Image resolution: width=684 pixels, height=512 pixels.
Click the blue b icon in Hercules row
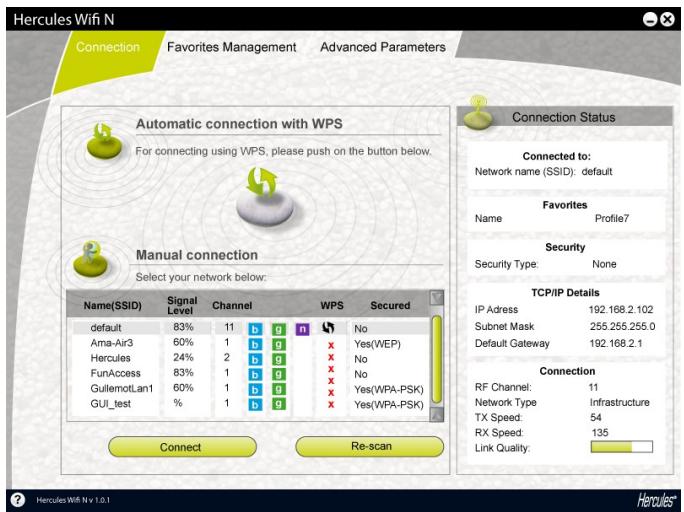[x=255, y=359]
